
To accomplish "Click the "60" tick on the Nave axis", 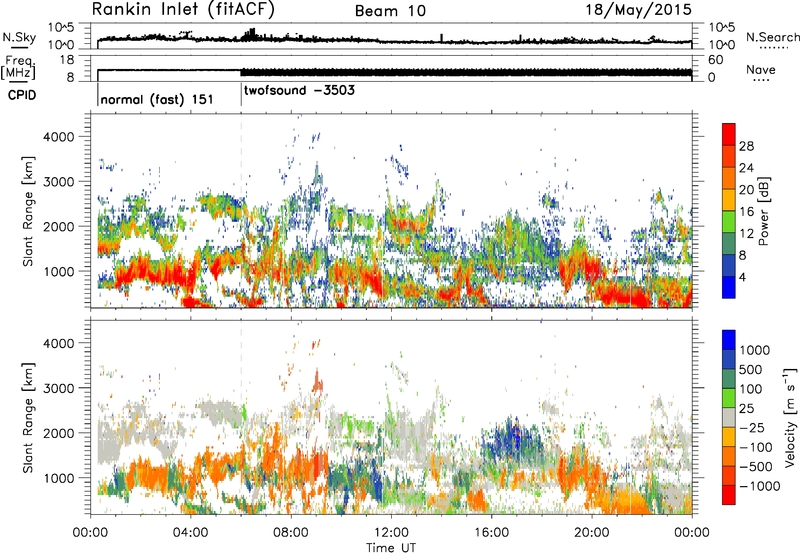I will click(x=715, y=60).
